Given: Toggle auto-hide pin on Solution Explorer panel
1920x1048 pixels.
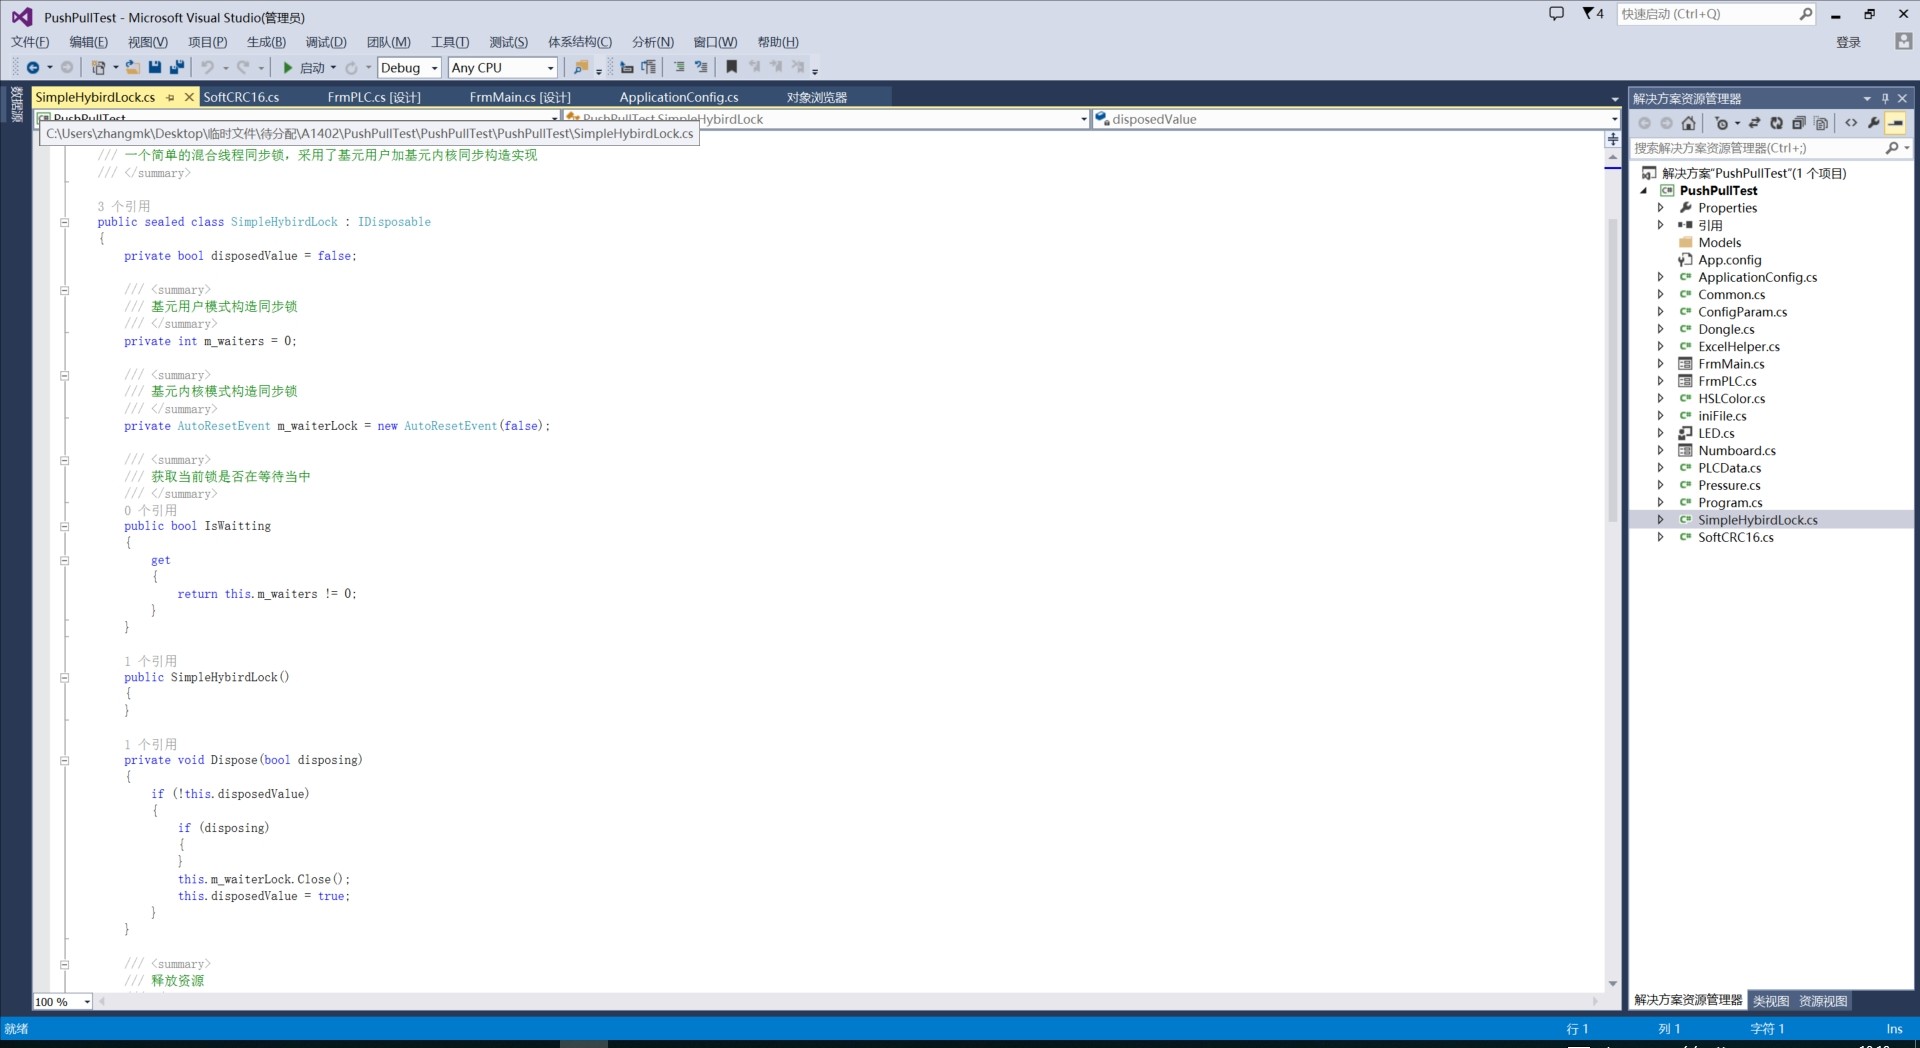Looking at the screenshot, I should point(1885,98).
